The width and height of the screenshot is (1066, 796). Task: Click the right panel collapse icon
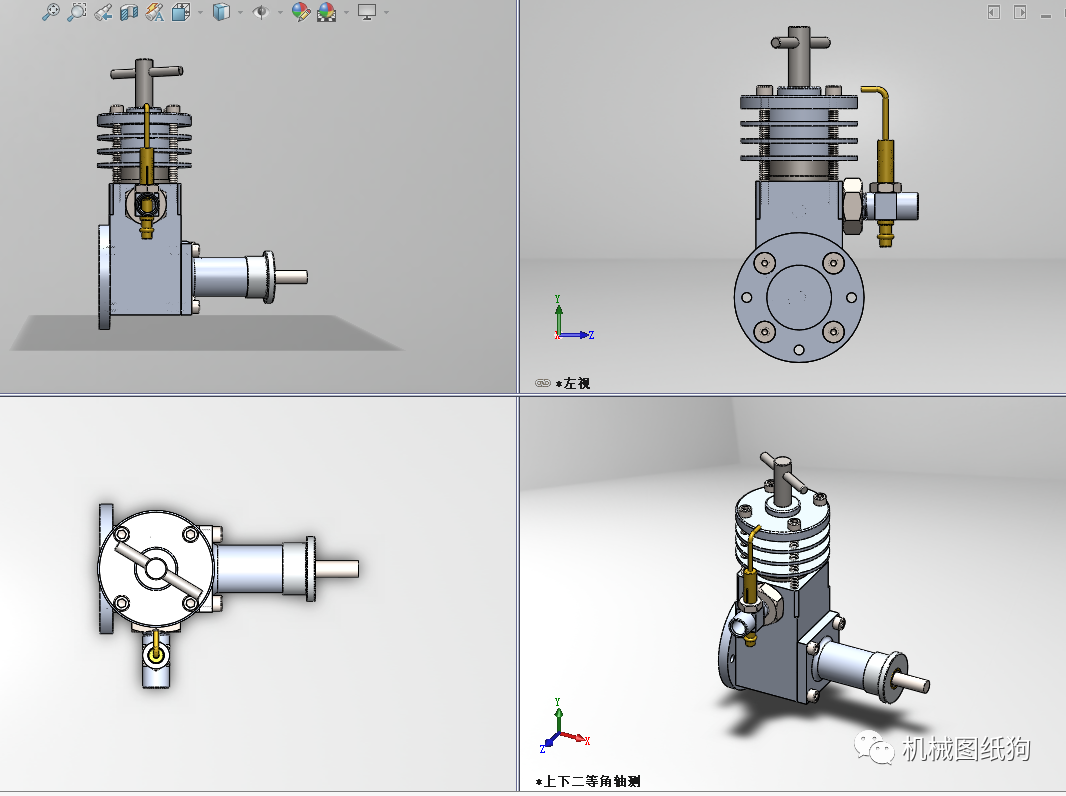coord(1020,12)
